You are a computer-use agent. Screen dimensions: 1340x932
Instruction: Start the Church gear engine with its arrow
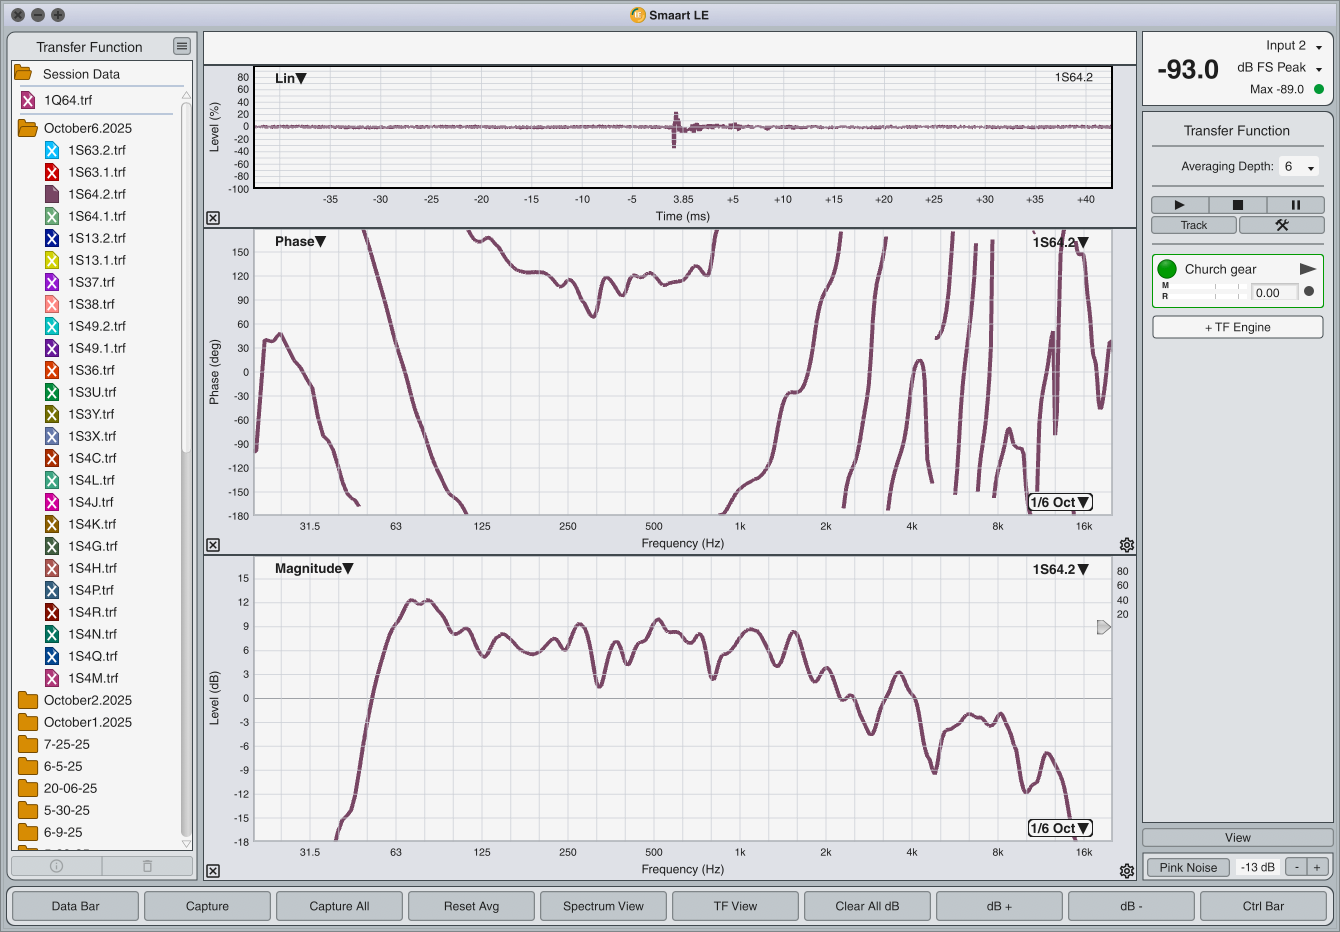[x=1307, y=269]
